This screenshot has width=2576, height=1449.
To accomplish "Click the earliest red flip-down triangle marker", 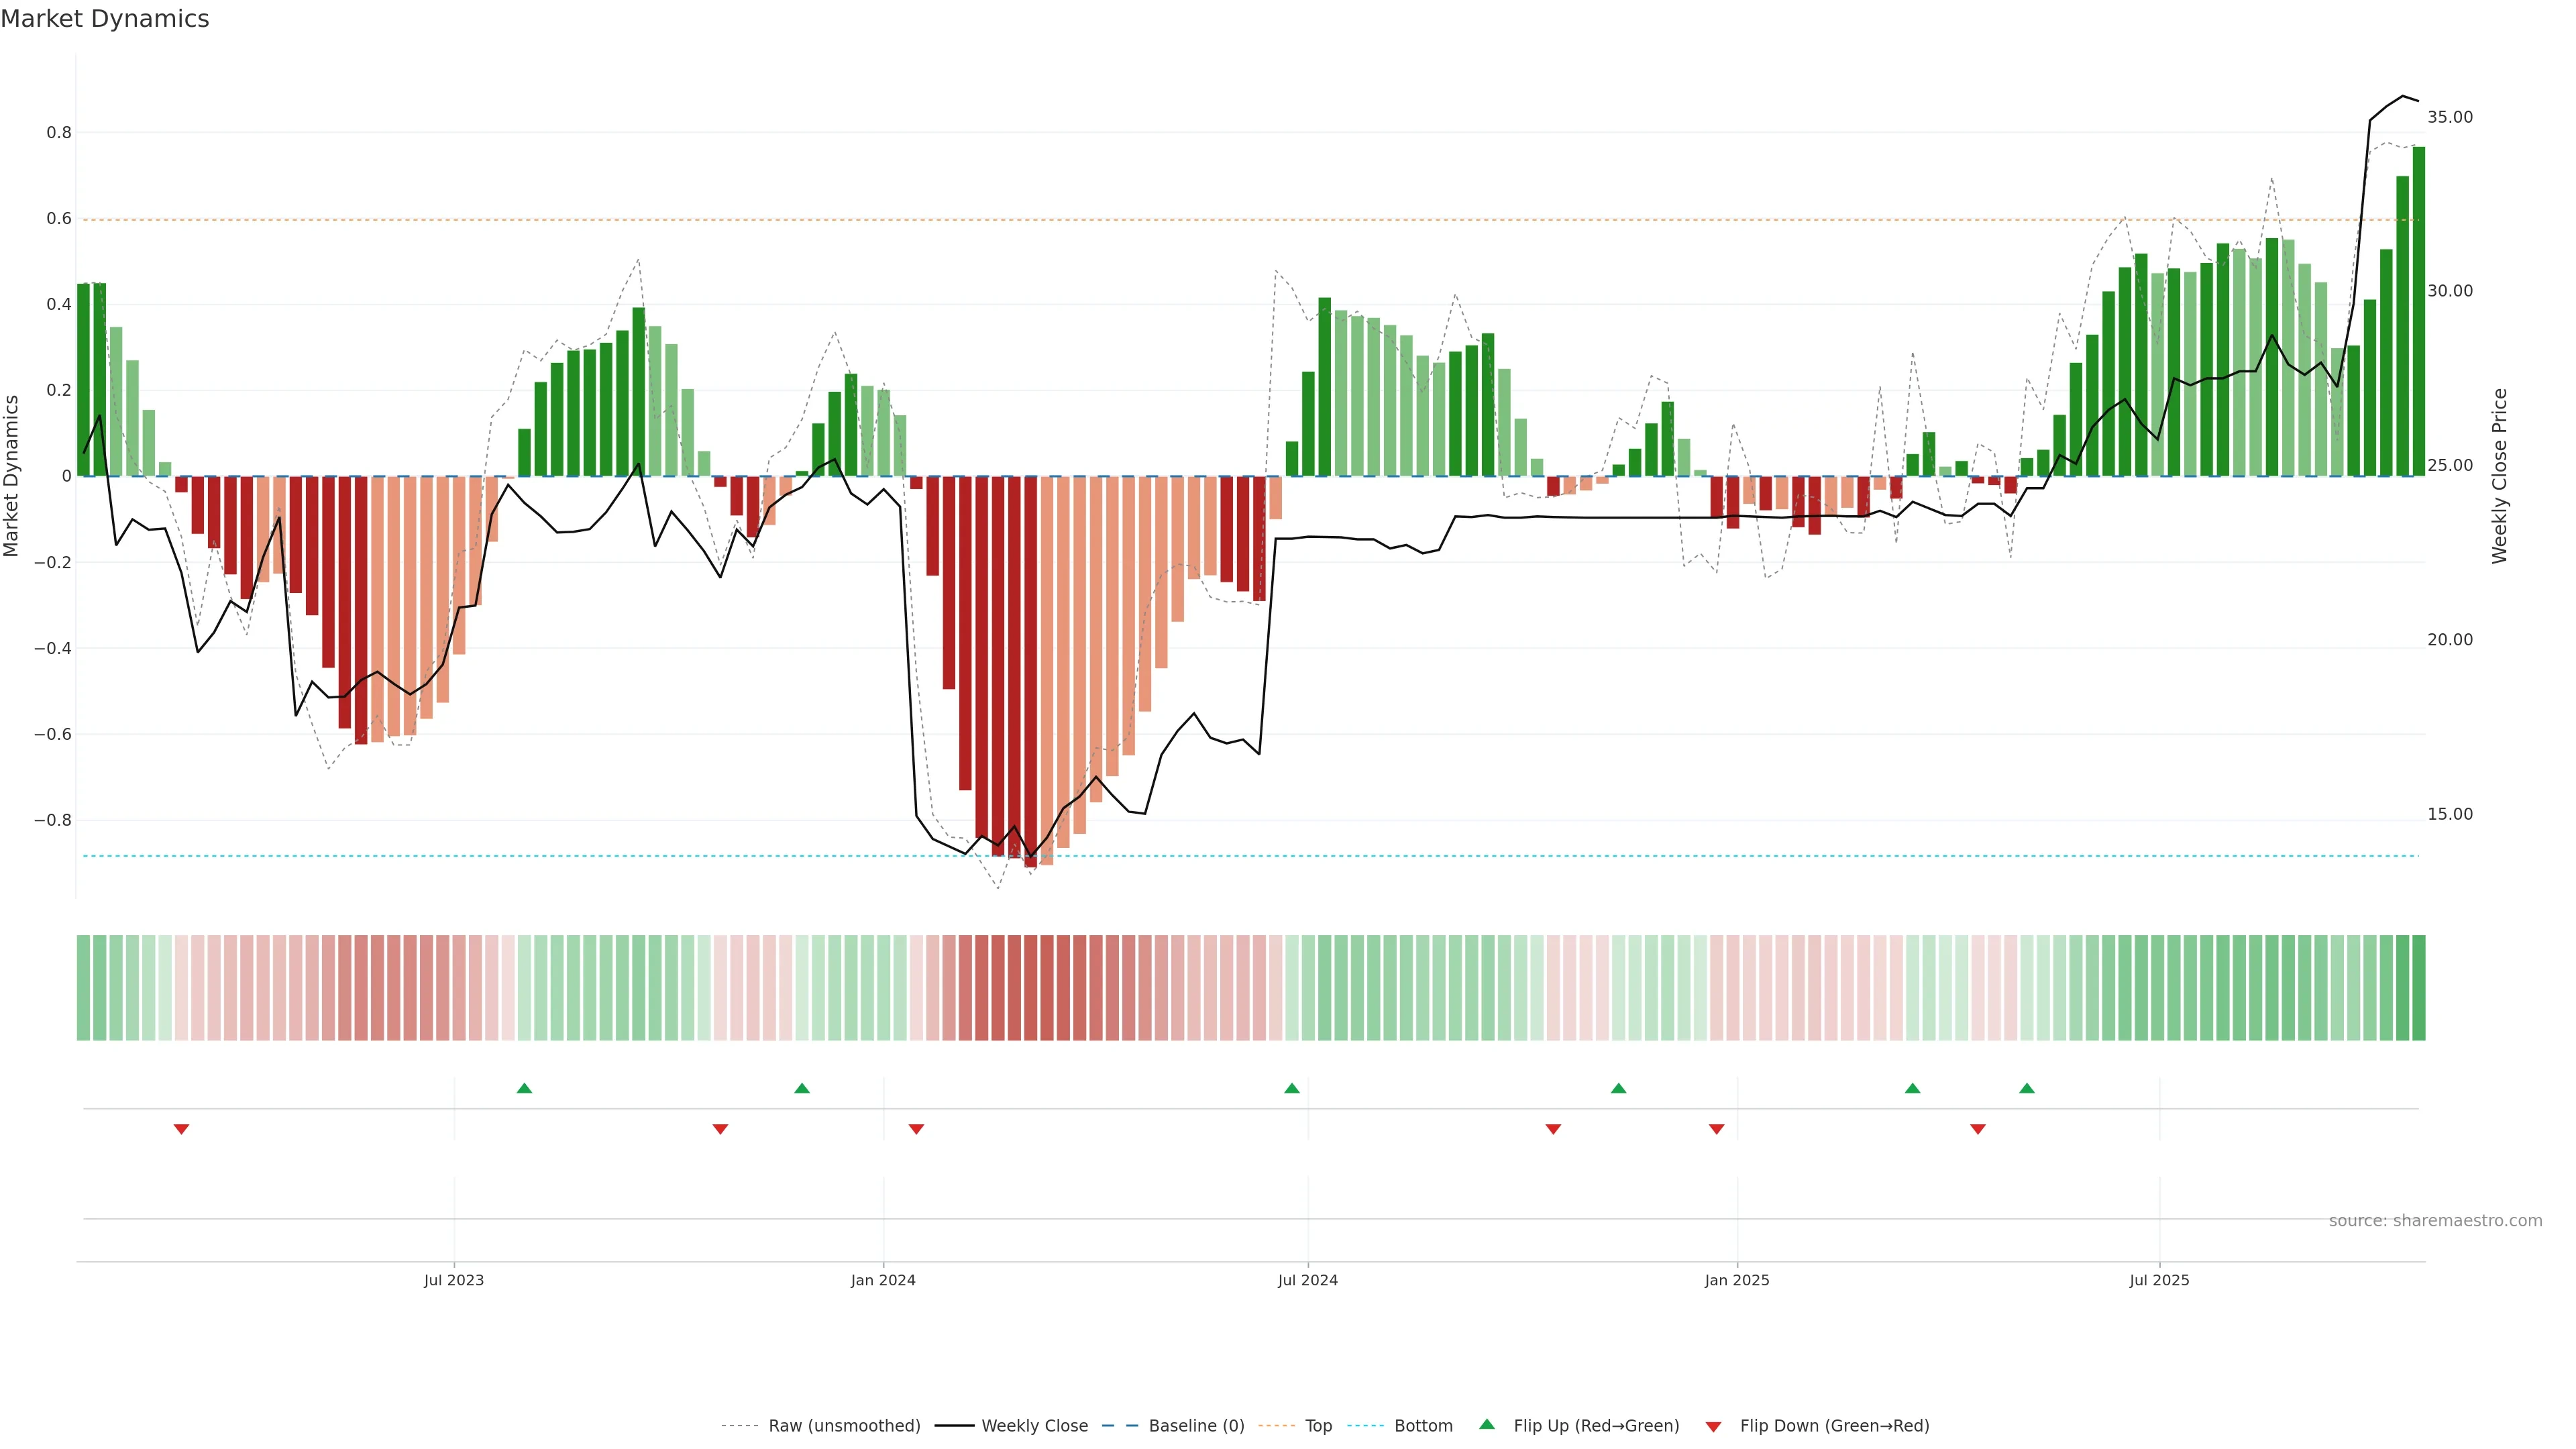I will pyautogui.click(x=181, y=1129).
